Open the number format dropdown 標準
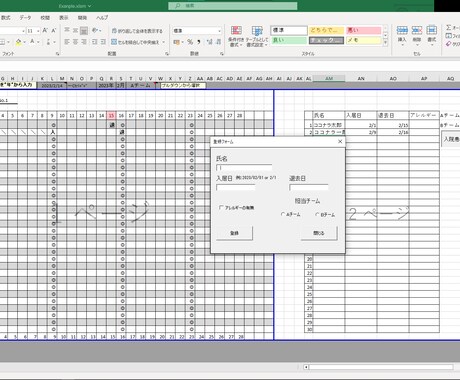The image size is (460, 380). point(219,31)
